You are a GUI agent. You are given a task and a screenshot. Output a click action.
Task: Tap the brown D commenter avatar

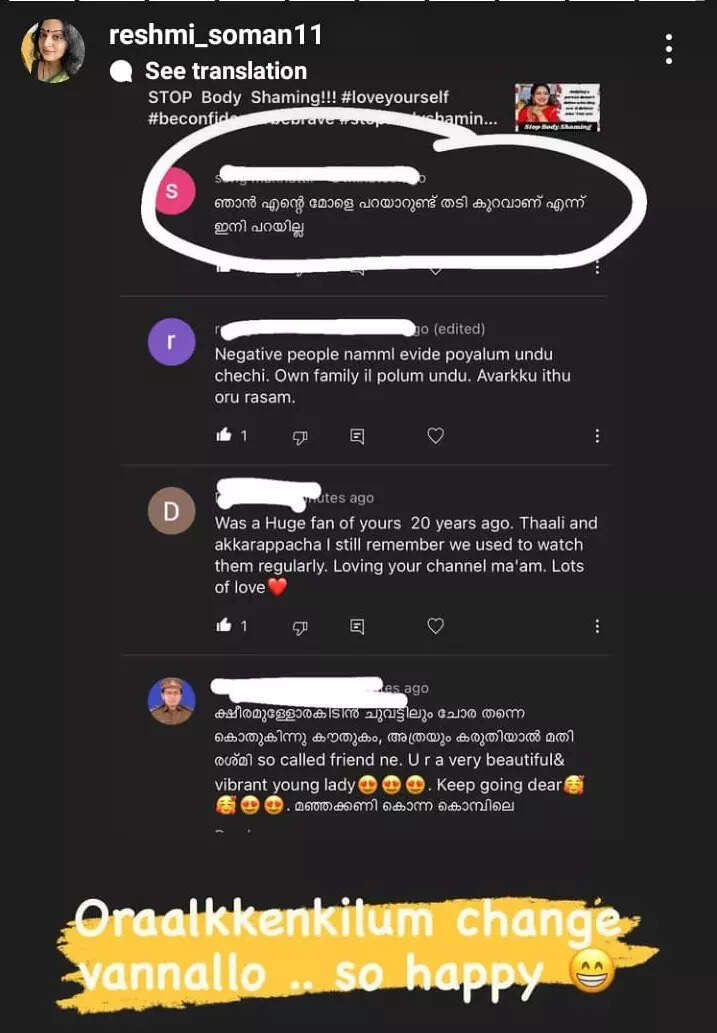pyautogui.click(x=171, y=511)
